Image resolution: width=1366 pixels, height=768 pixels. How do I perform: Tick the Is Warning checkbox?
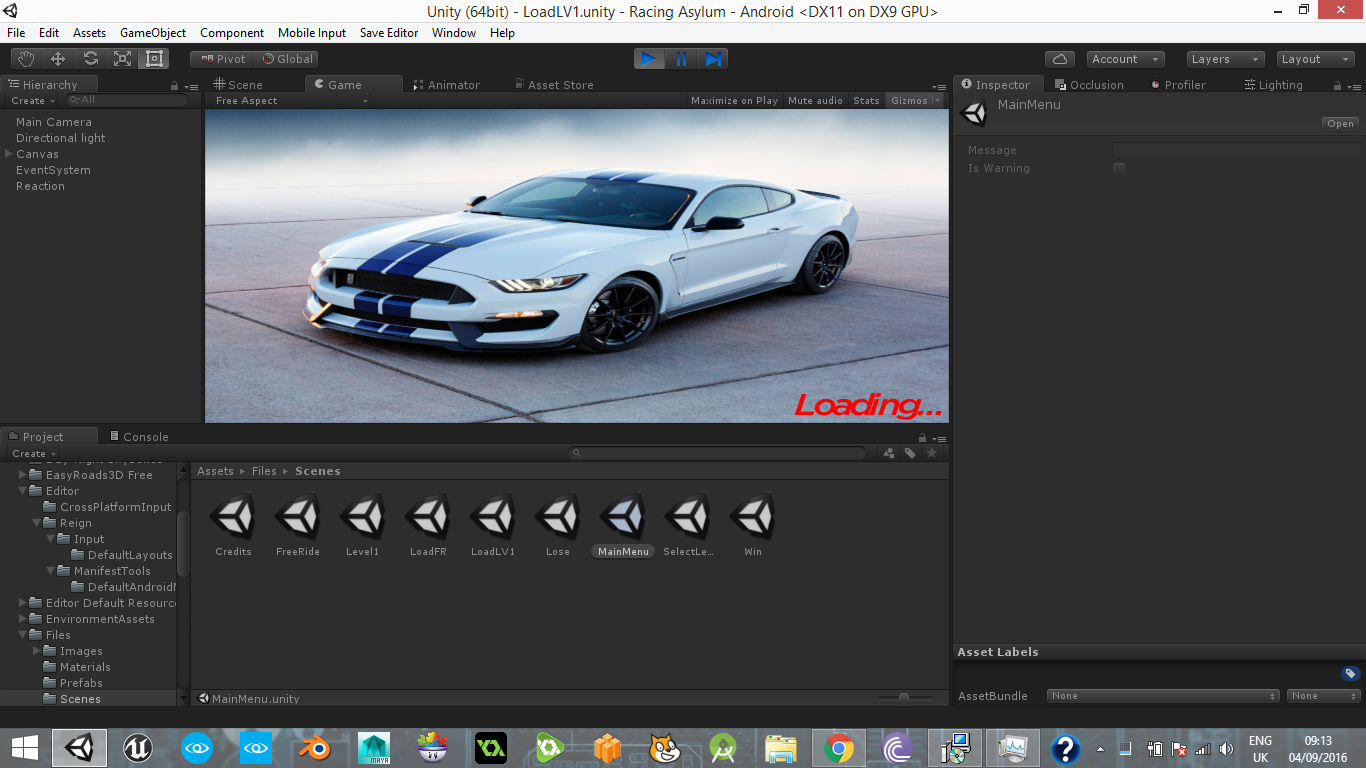click(1119, 168)
